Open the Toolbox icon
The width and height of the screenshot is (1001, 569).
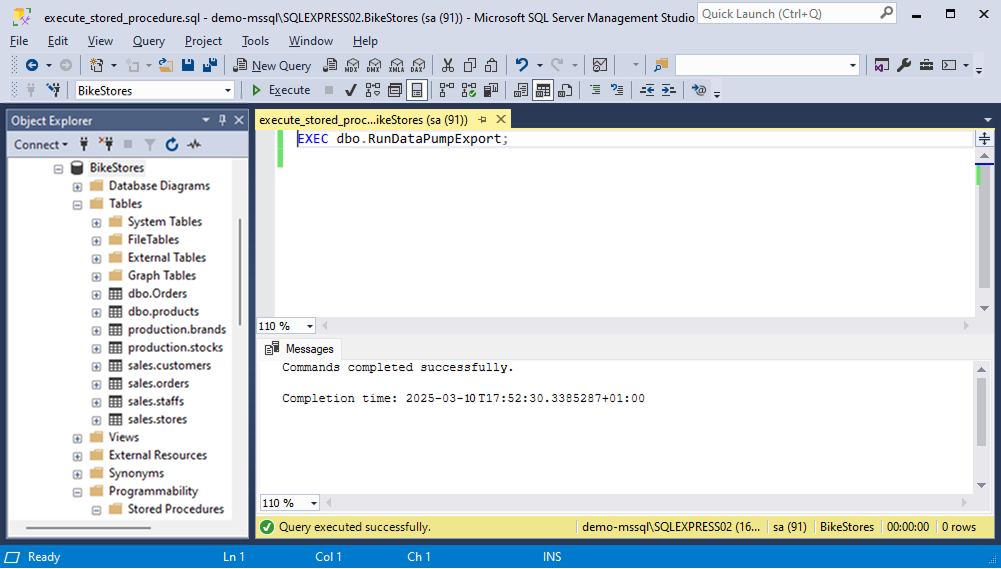[x=926, y=65]
